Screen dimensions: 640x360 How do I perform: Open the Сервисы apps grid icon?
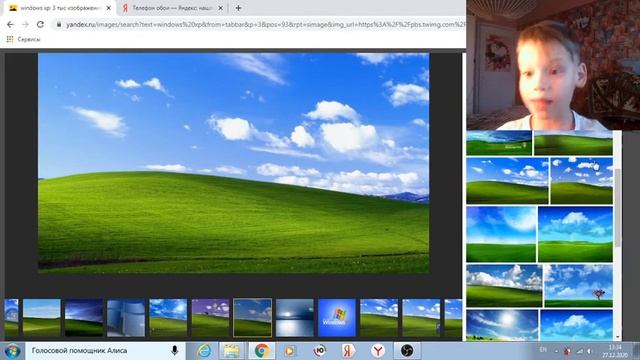click(10, 39)
